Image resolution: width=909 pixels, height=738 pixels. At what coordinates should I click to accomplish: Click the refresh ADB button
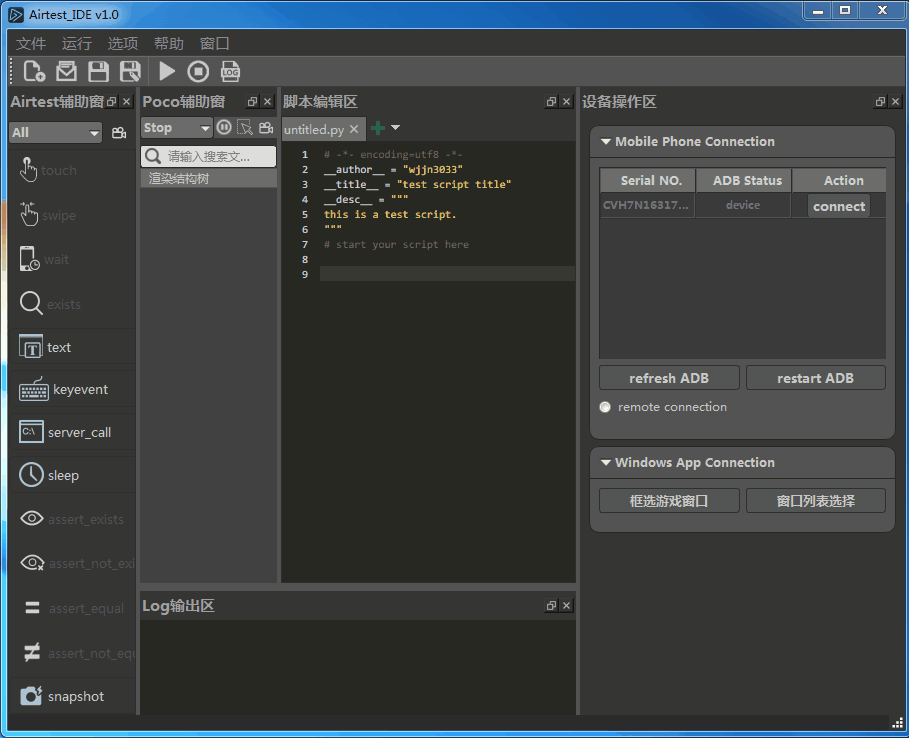pyautogui.click(x=669, y=378)
